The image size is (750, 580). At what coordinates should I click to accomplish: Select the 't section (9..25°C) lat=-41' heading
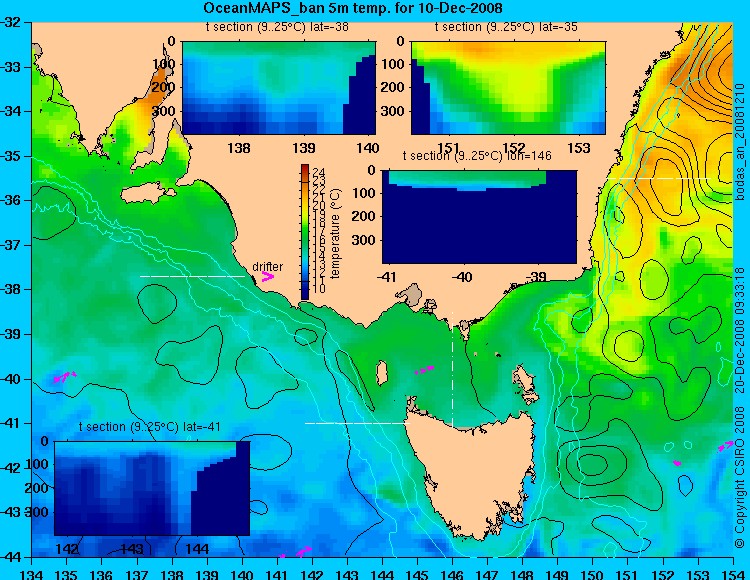tap(150, 427)
